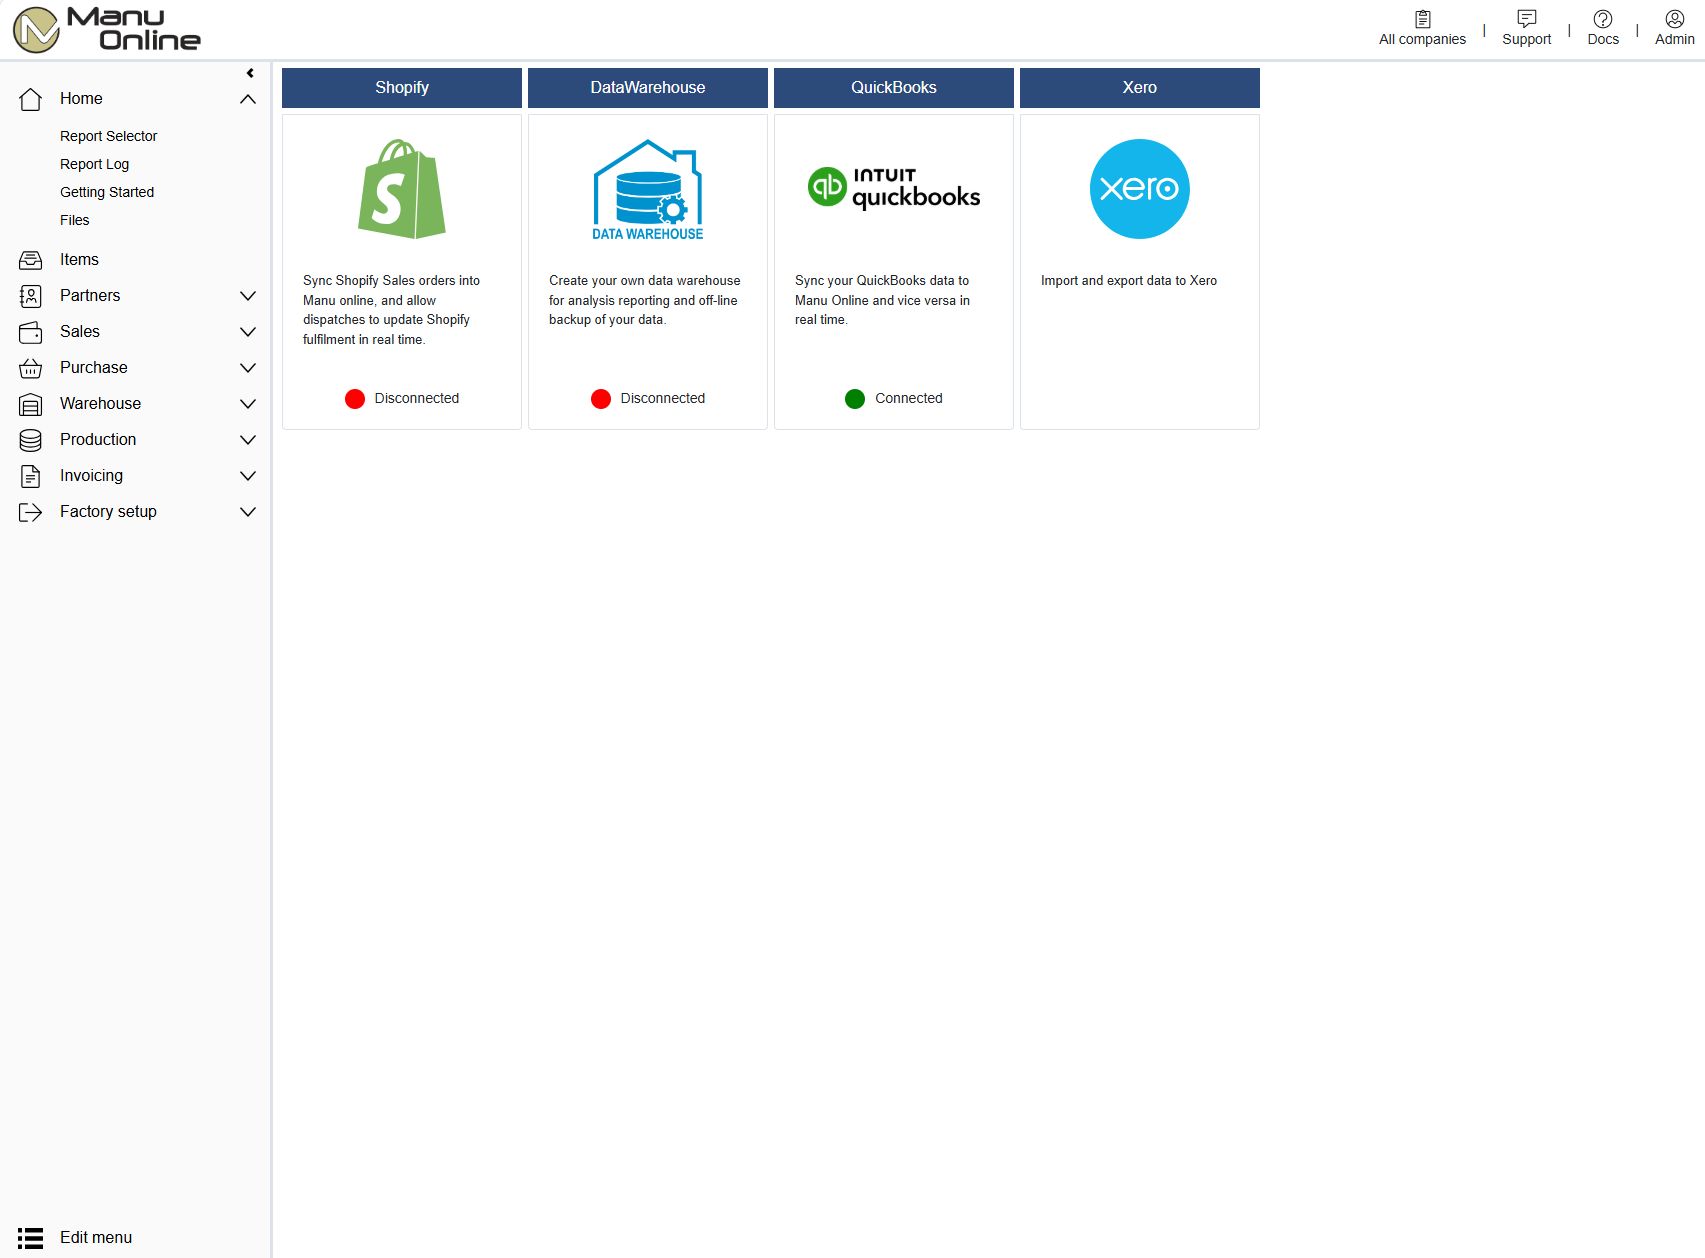Collapse the sidebar with the arrow icon

[x=250, y=73]
